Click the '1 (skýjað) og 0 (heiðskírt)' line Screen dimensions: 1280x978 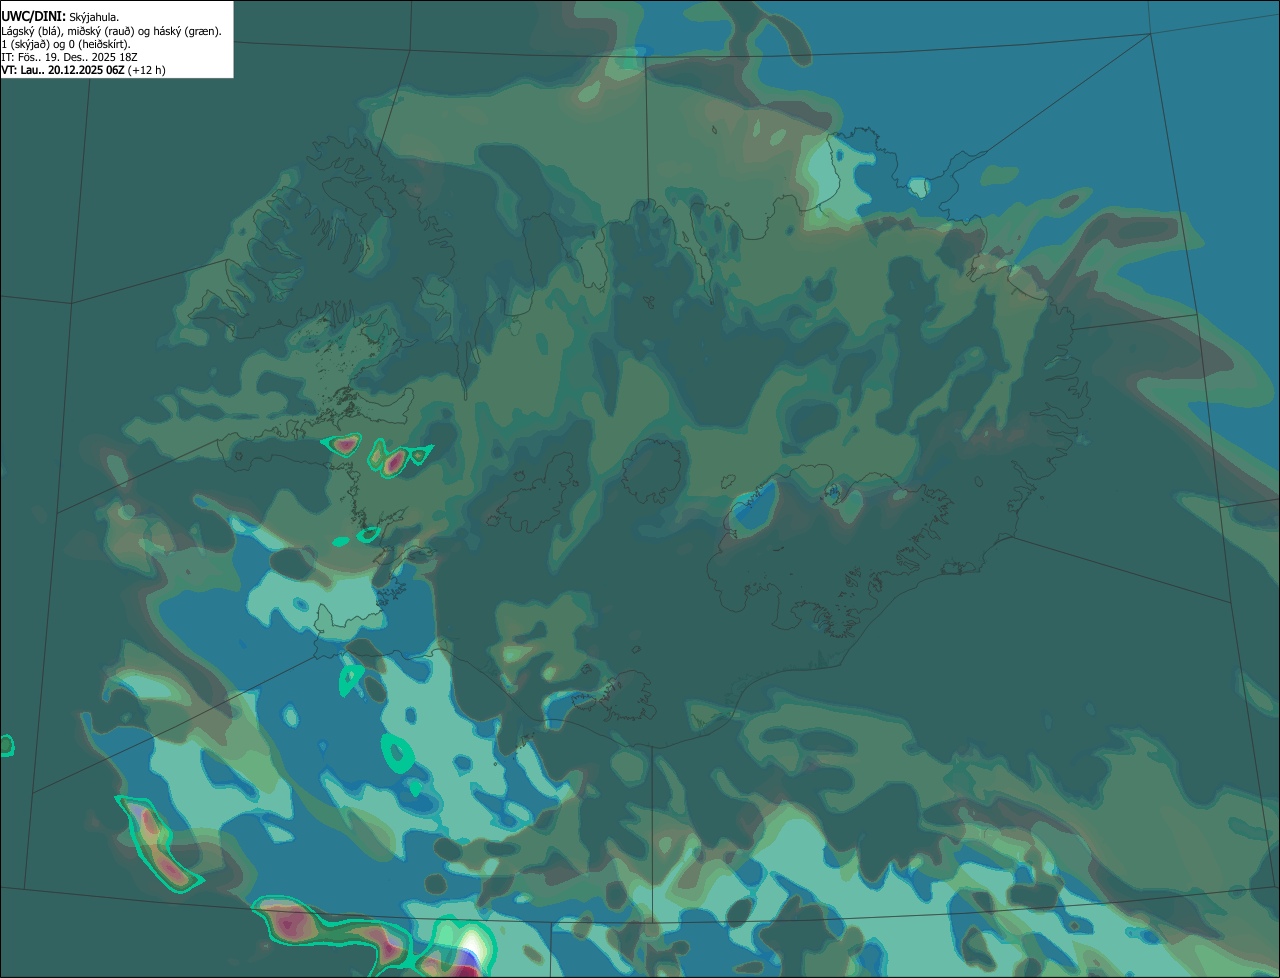(x=66, y=44)
